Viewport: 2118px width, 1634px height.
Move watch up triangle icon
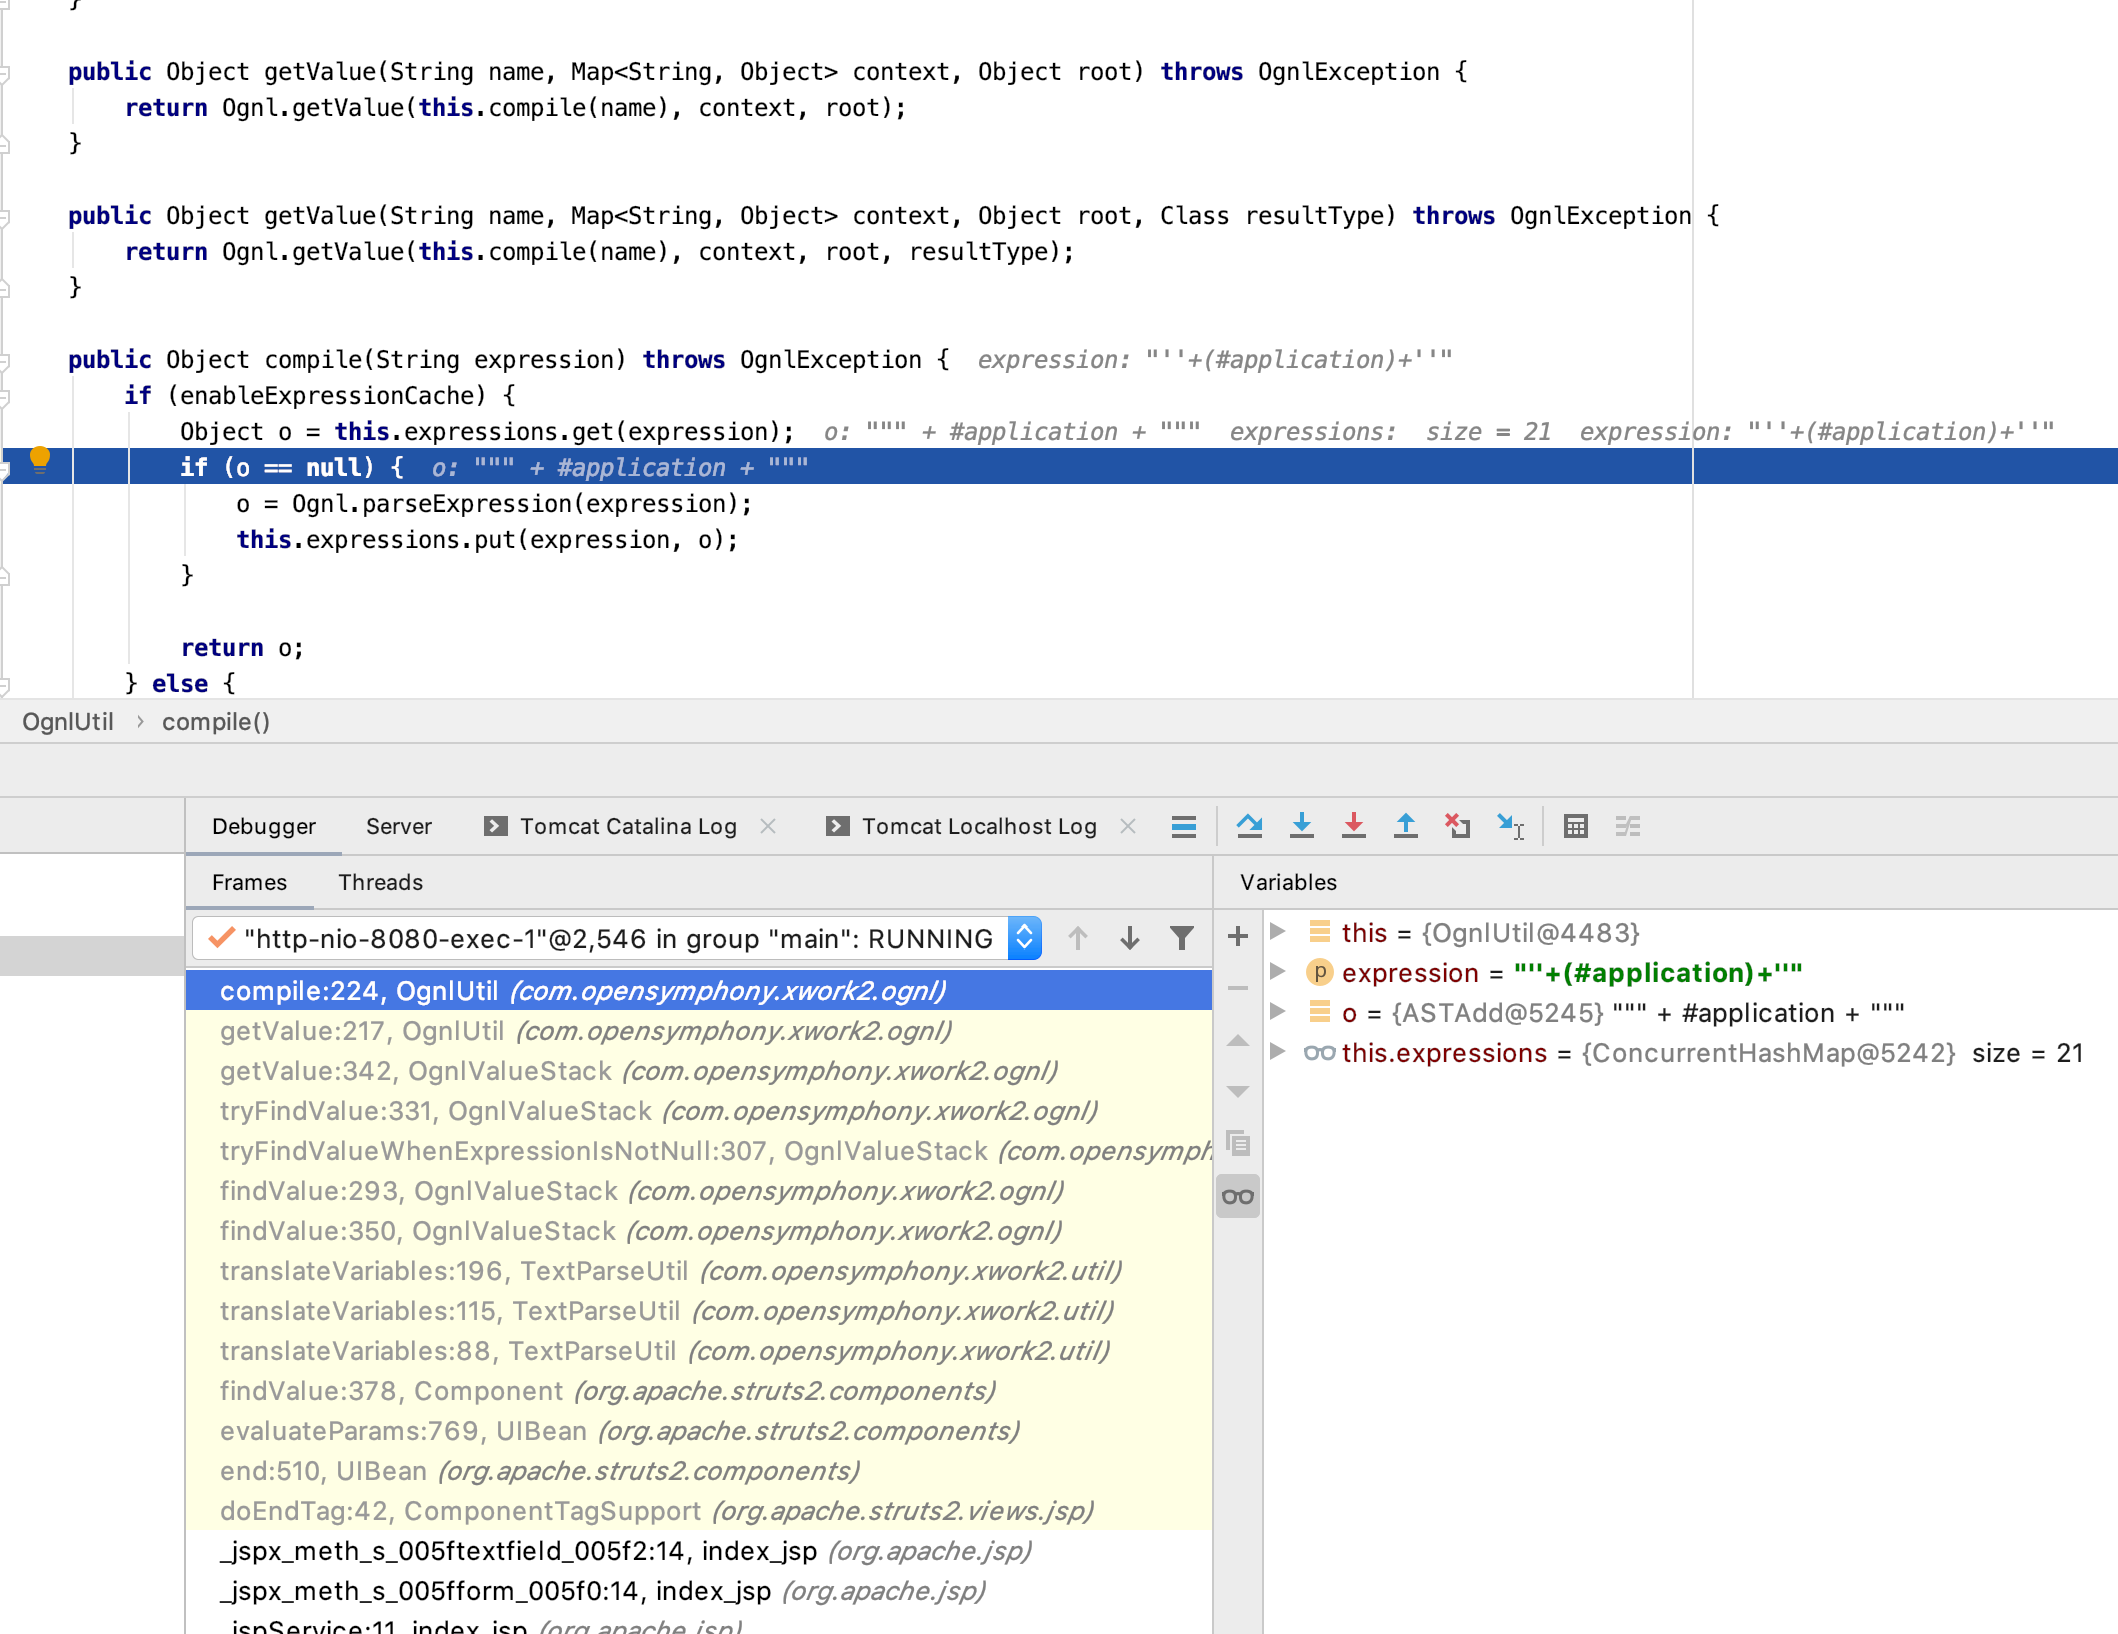1238,1040
